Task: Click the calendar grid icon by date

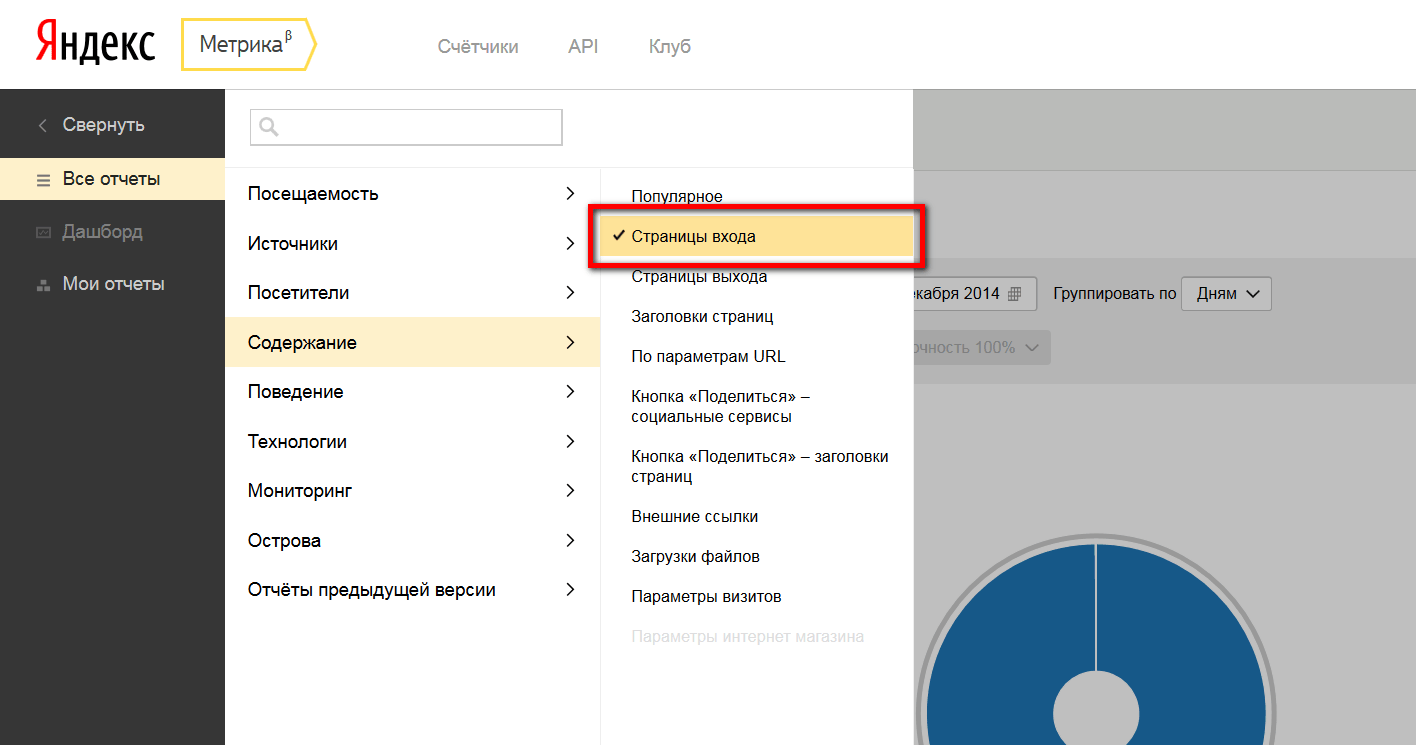Action: pos(1015,294)
